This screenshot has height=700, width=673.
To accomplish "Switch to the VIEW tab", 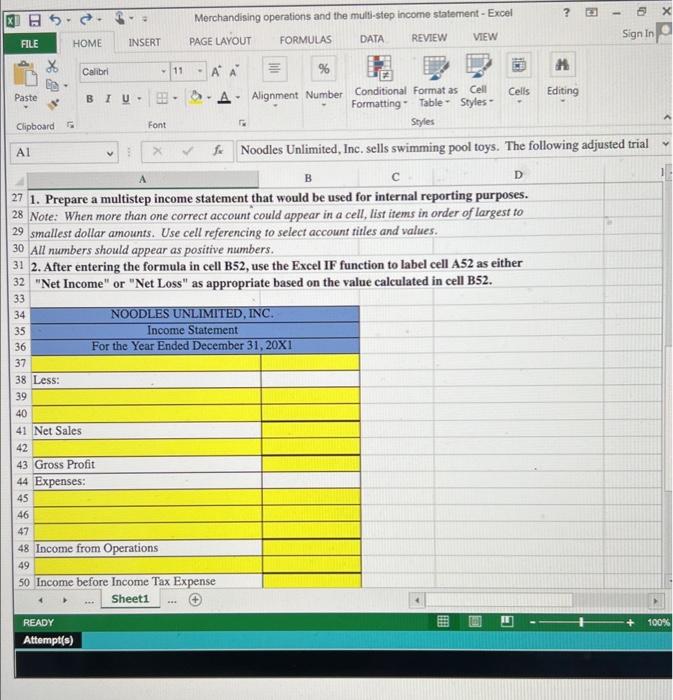I will tap(485, 37).
